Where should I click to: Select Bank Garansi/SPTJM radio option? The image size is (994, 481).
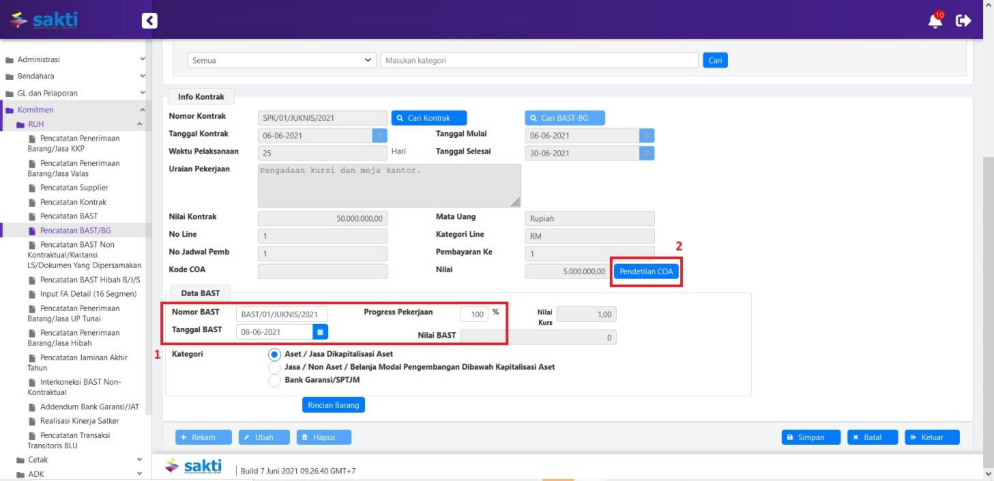275,380
